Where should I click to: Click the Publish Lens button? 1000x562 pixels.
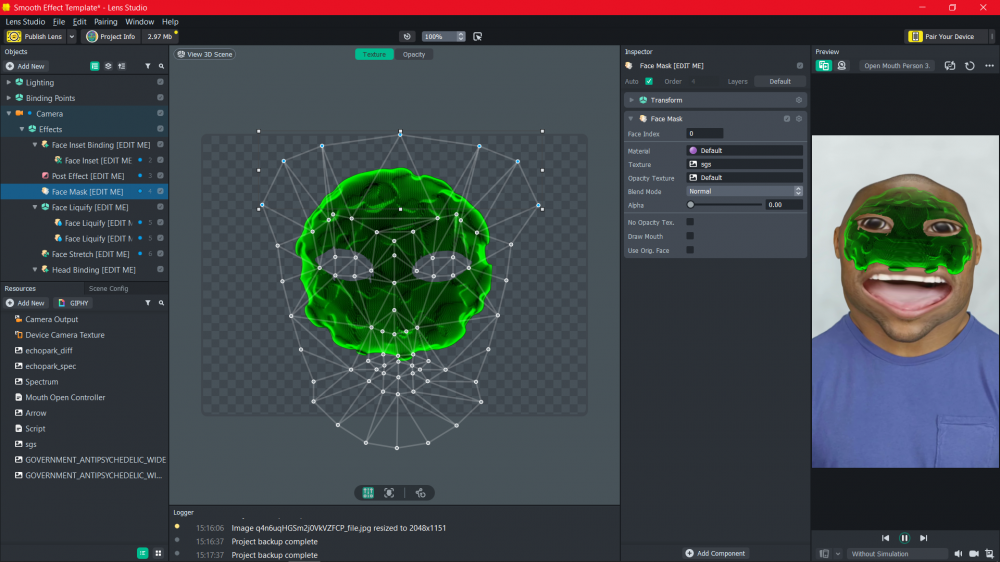(x=35, y=36)
